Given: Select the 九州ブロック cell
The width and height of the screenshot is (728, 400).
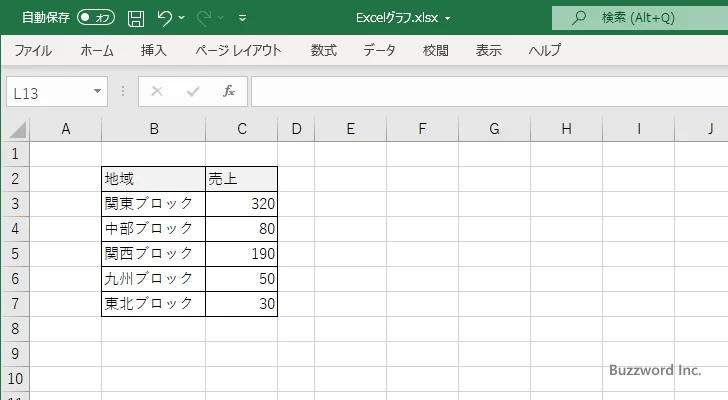Looking at the screenshot, I should coord(154,279).
